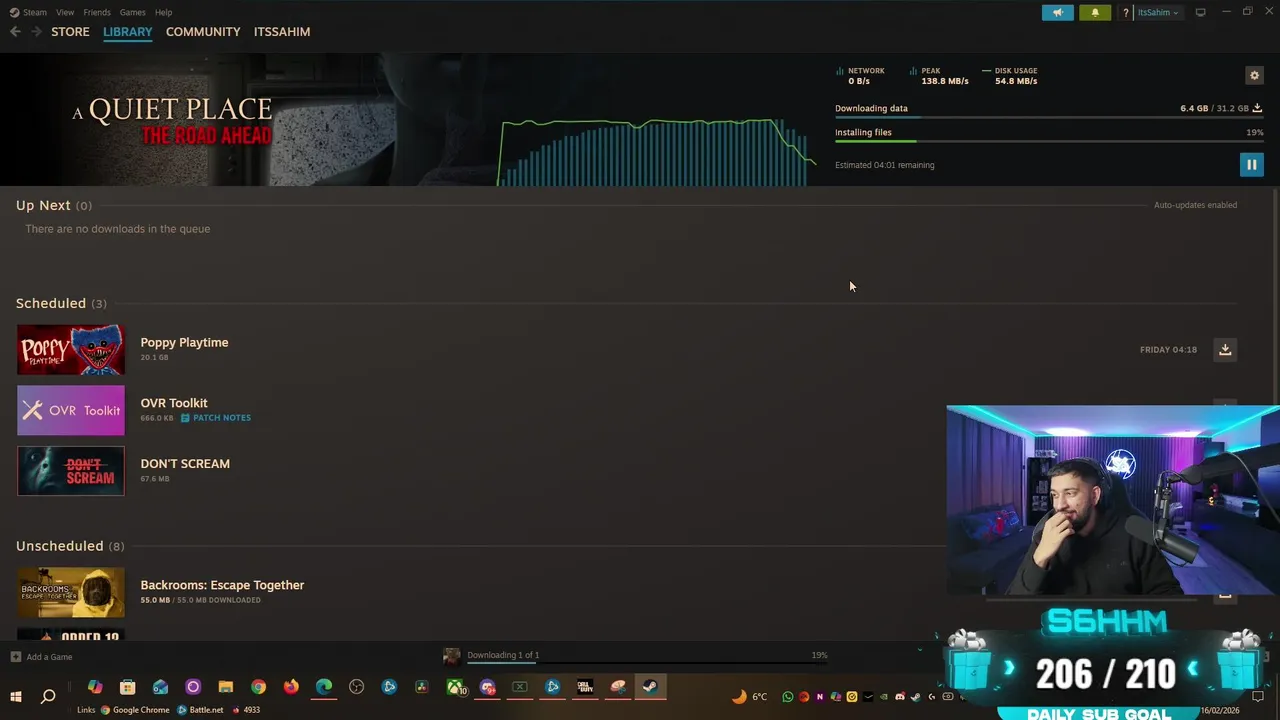1280x720 pixels.
Task: Open the View menu
Action: tap(65, 12)
